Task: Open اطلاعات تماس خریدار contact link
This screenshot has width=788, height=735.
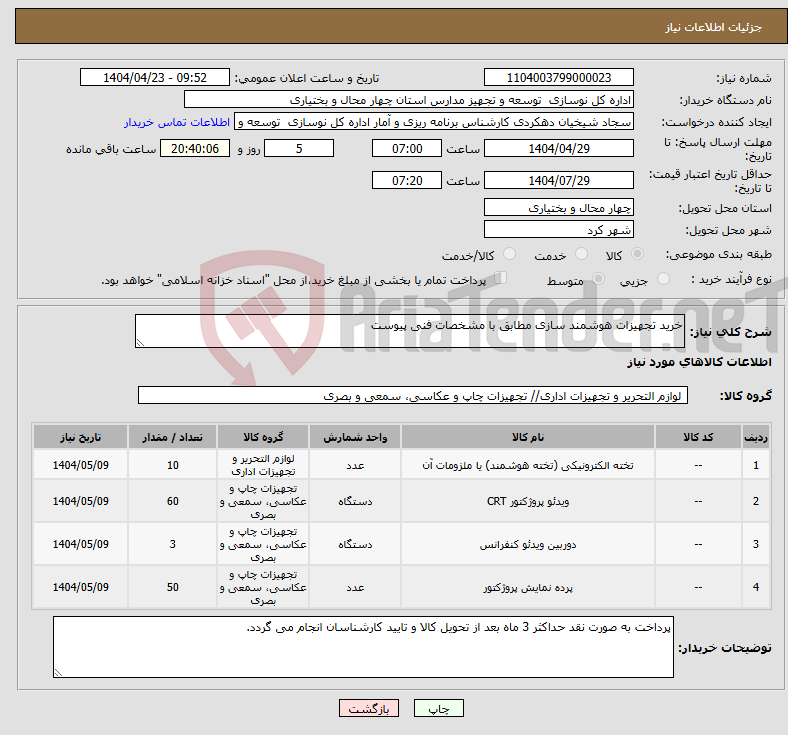Action: [177, 122]
